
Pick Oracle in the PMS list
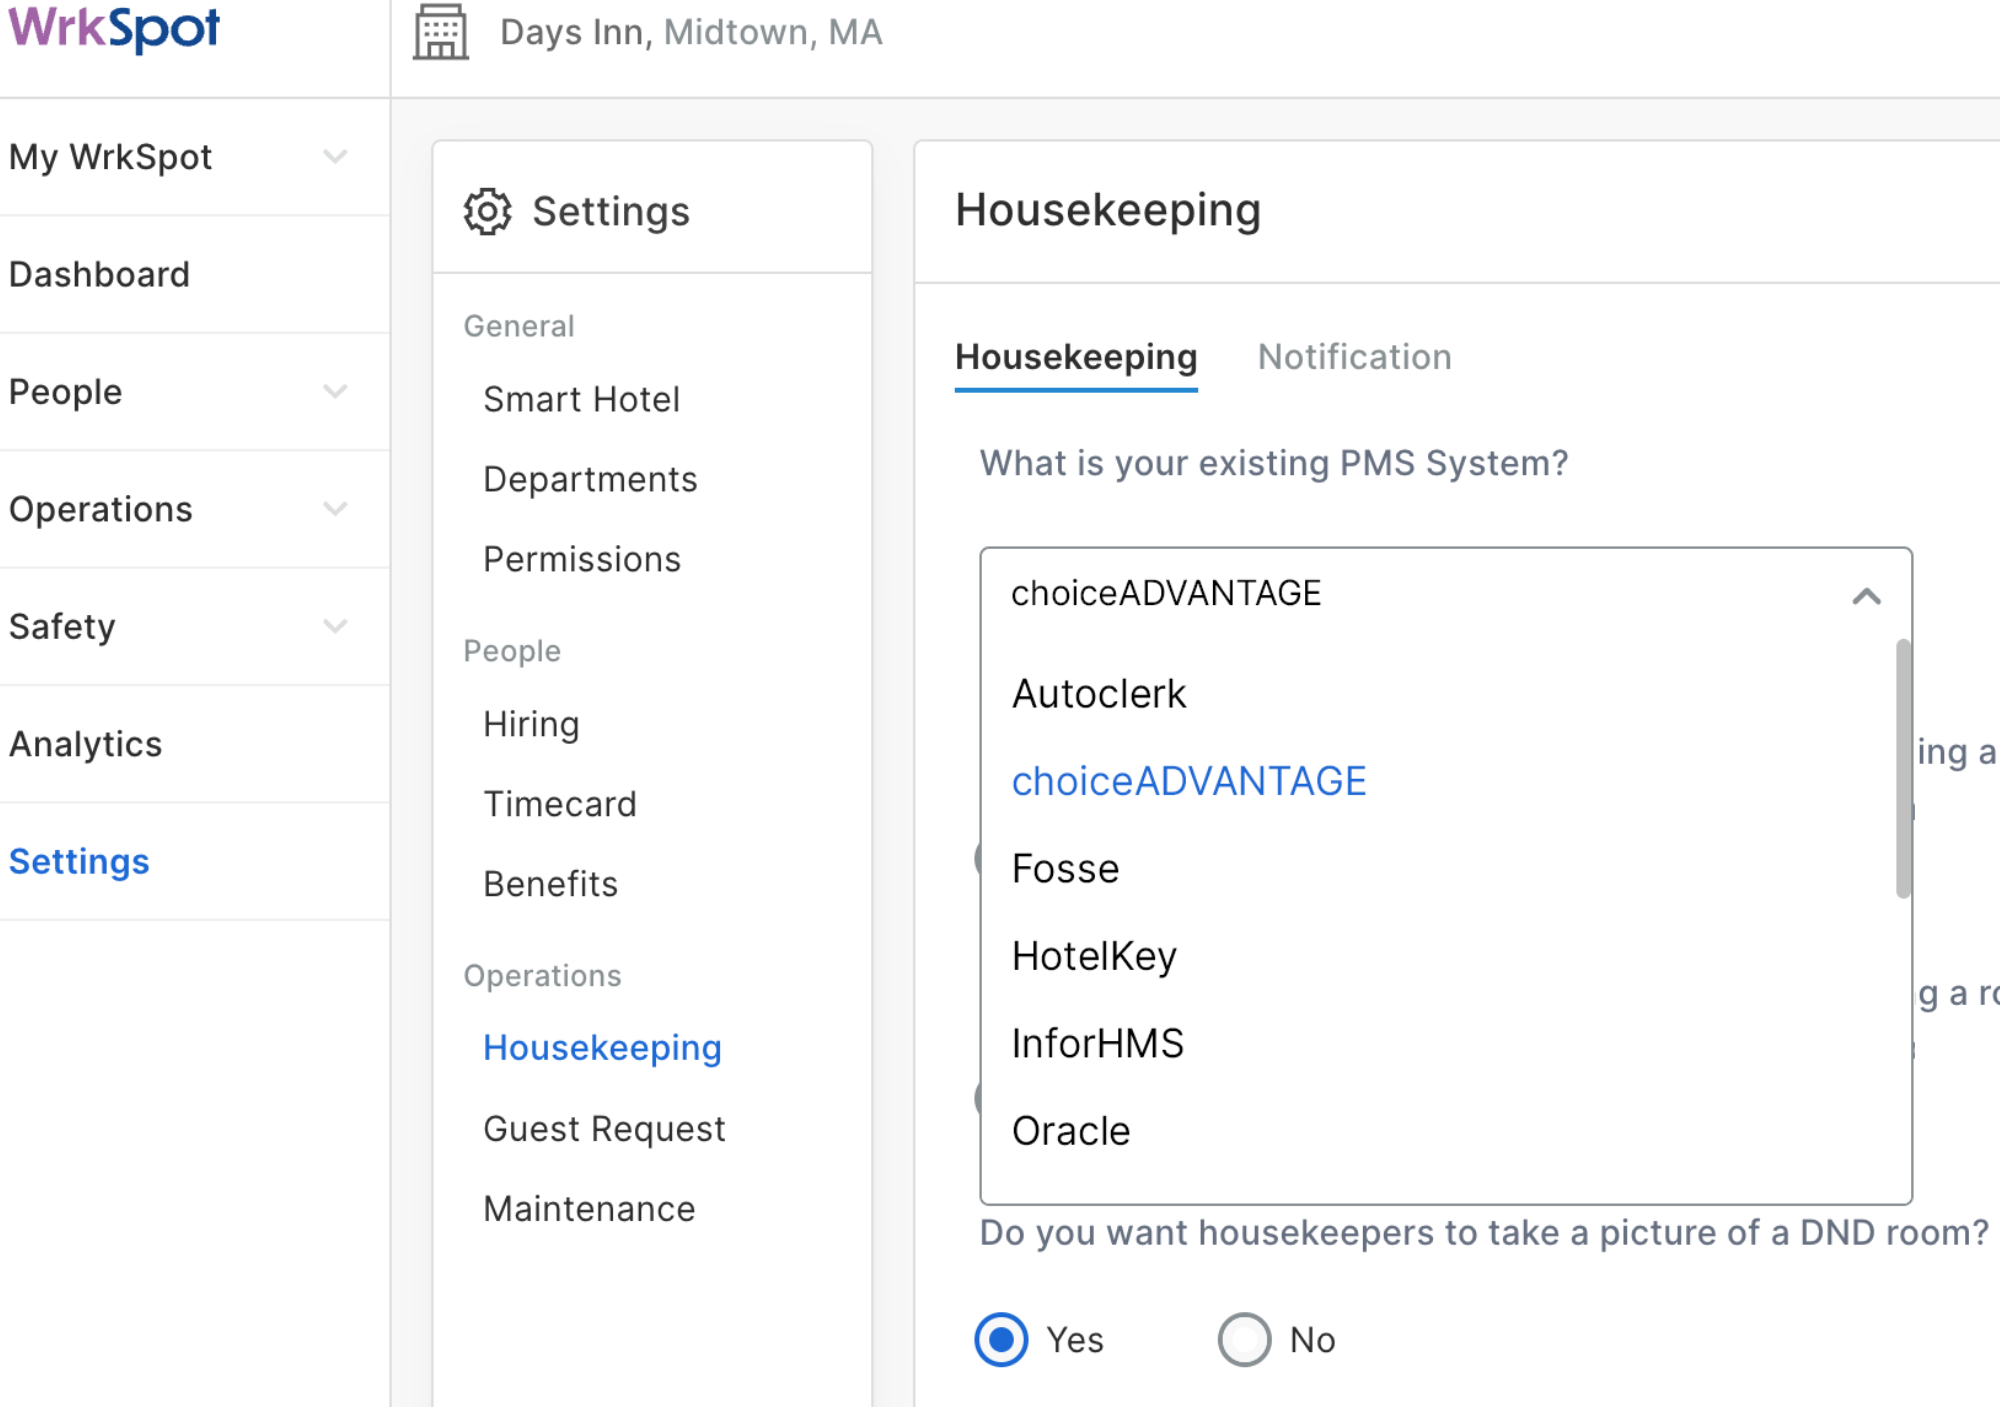click(x=1071, y=1131)
